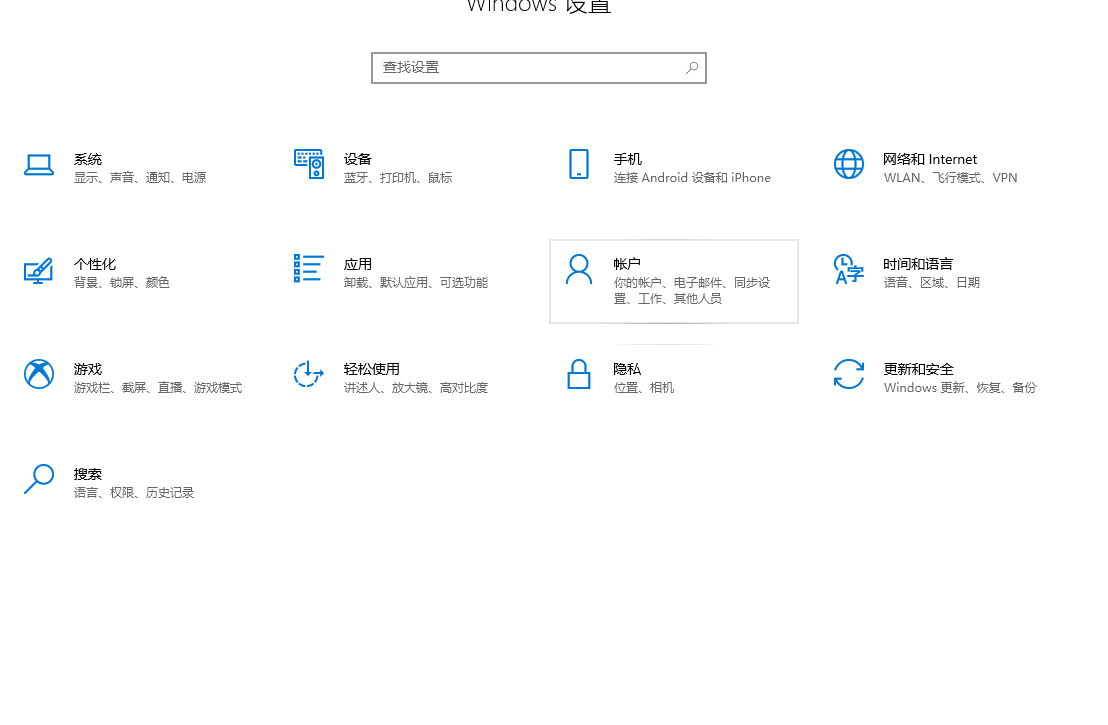The image size is (1108, 725).
Task: Click the 时间和语言 clock icon
Action: pyautogui.click(x=848, y=270)
